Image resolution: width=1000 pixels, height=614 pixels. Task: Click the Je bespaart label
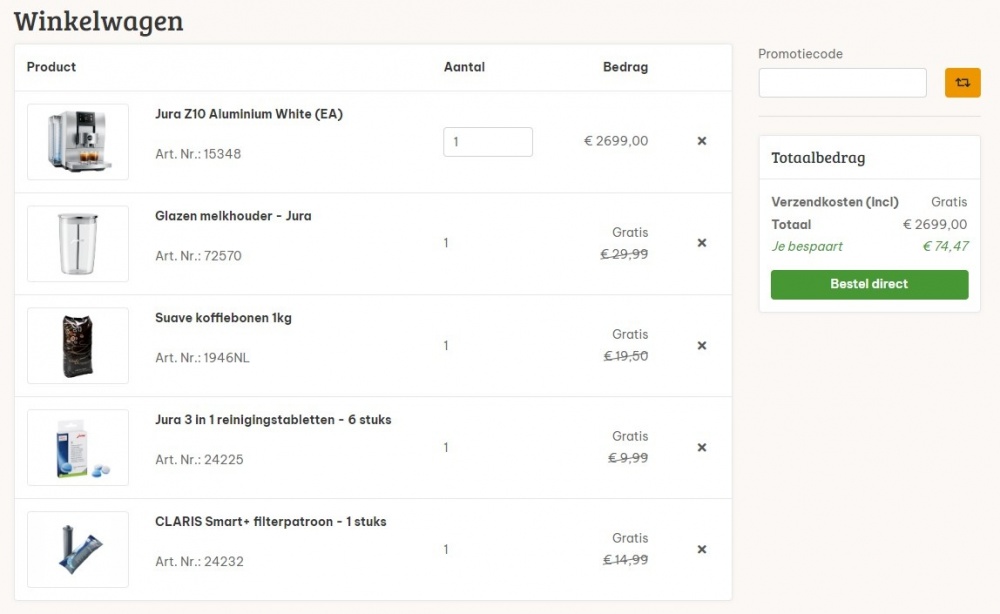click(807, 246)
